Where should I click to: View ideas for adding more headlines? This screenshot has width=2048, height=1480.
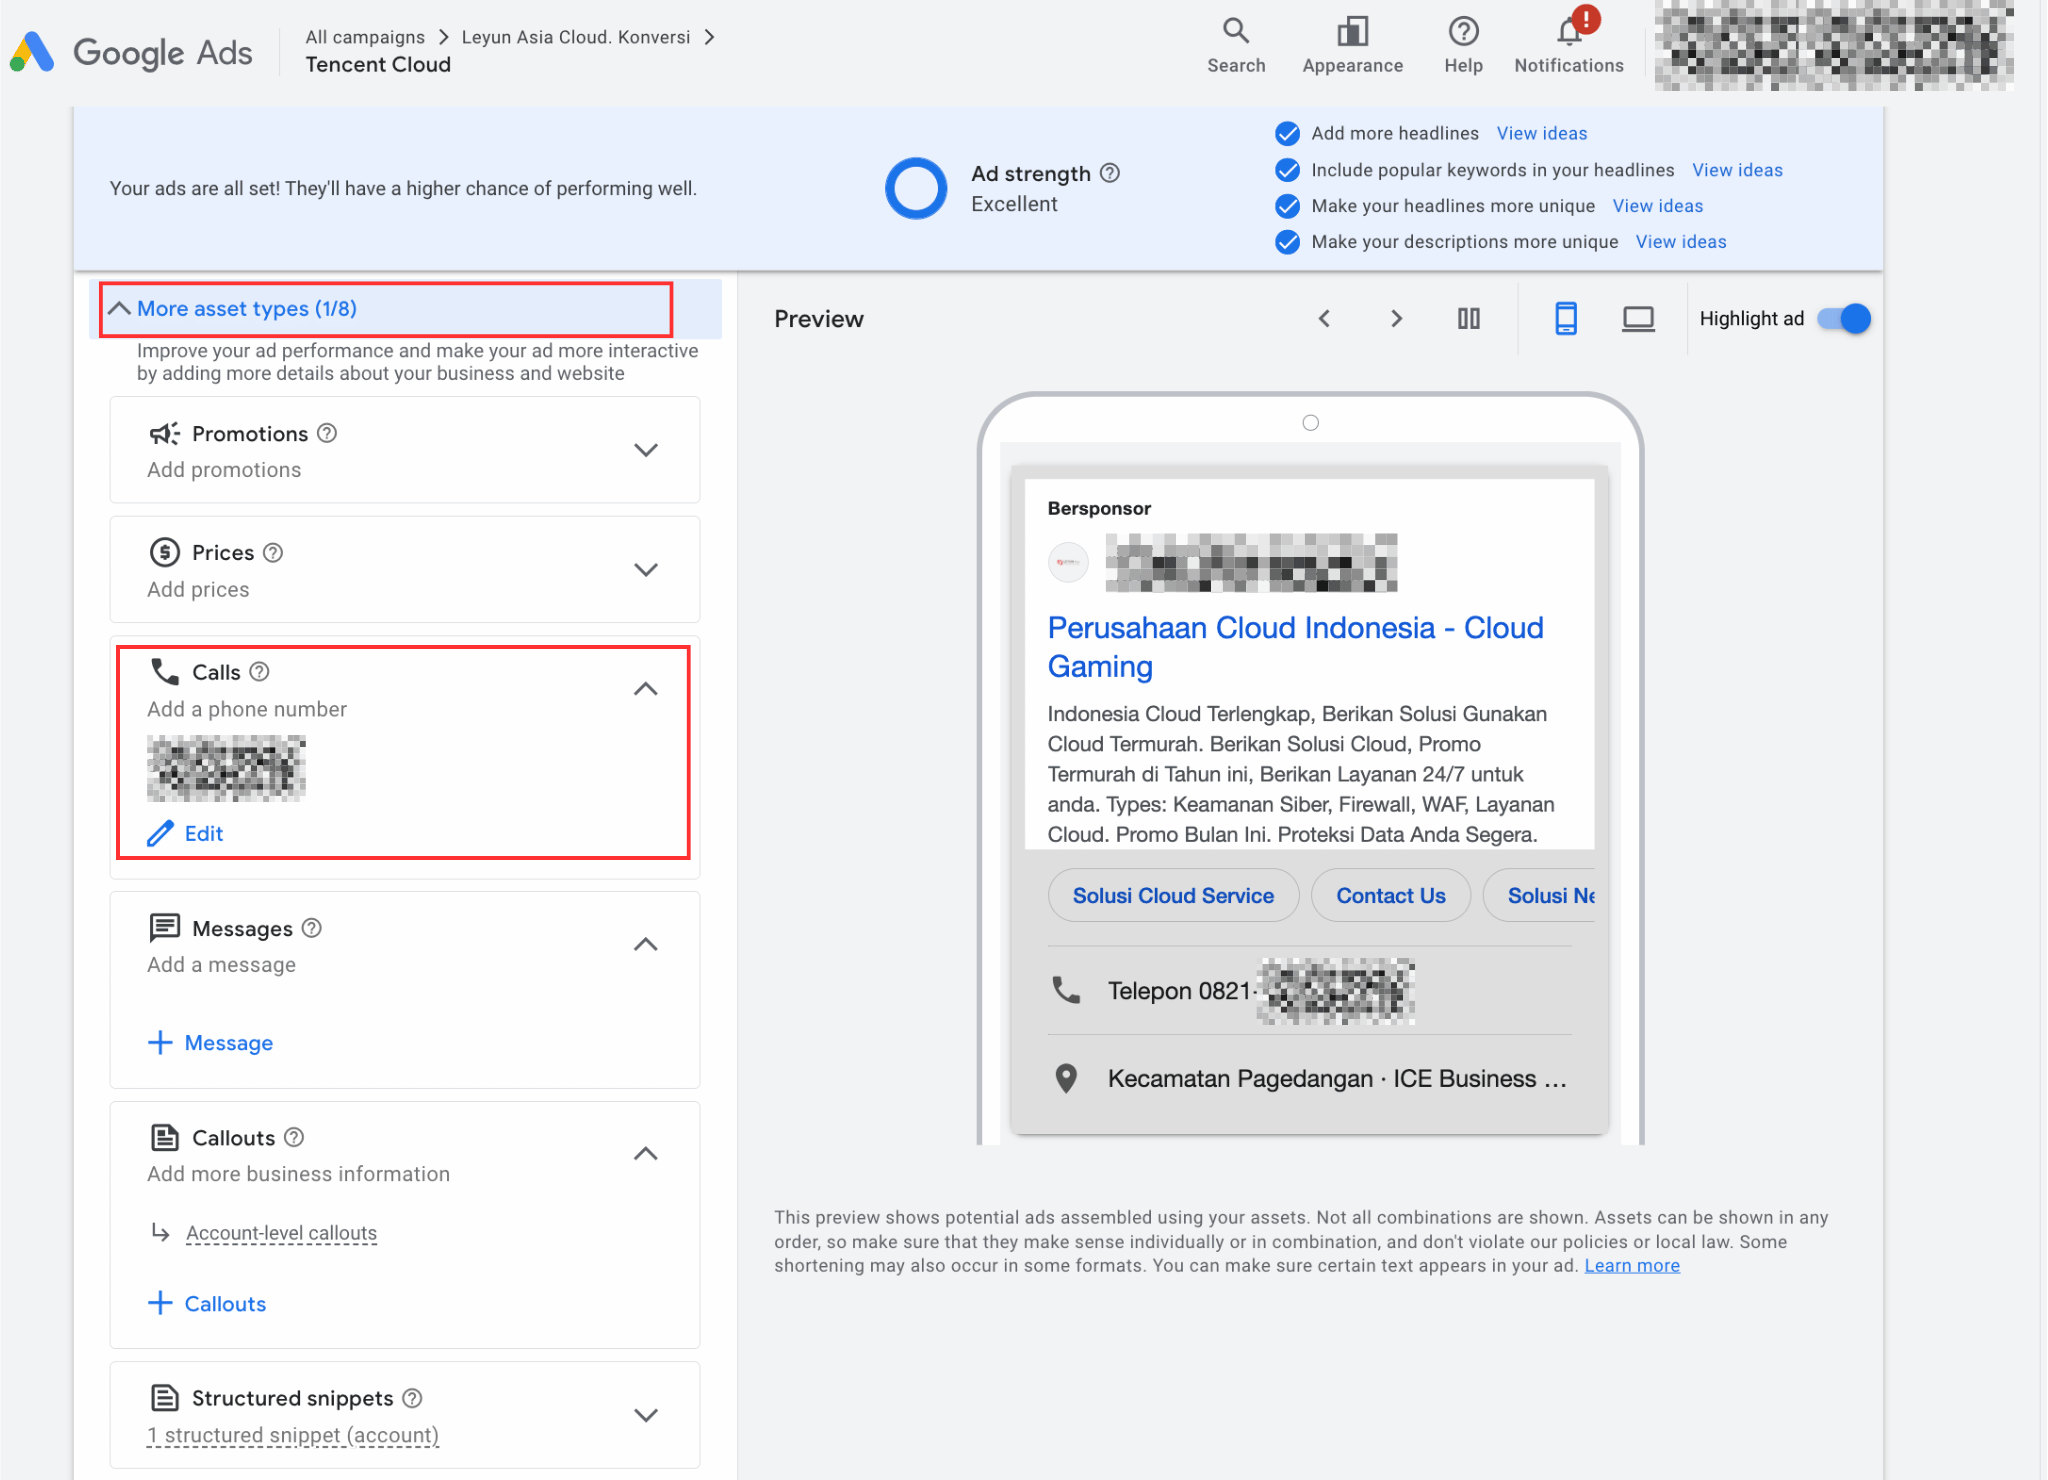coord(1542,134)
